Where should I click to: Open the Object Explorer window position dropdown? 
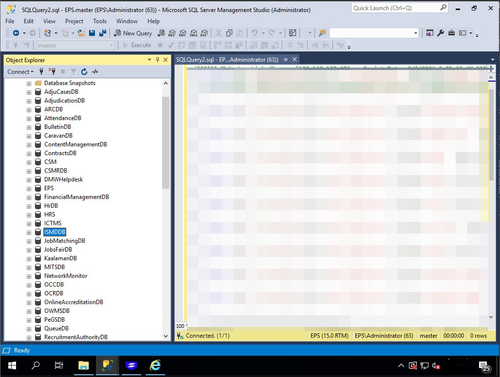[x=149, y=60]
